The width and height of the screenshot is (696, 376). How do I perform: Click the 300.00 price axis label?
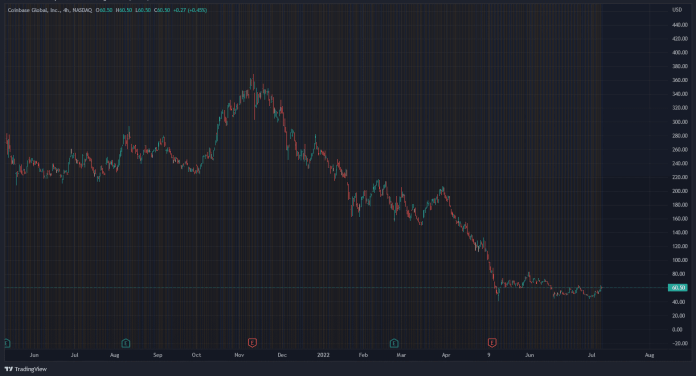coord(680,122)
